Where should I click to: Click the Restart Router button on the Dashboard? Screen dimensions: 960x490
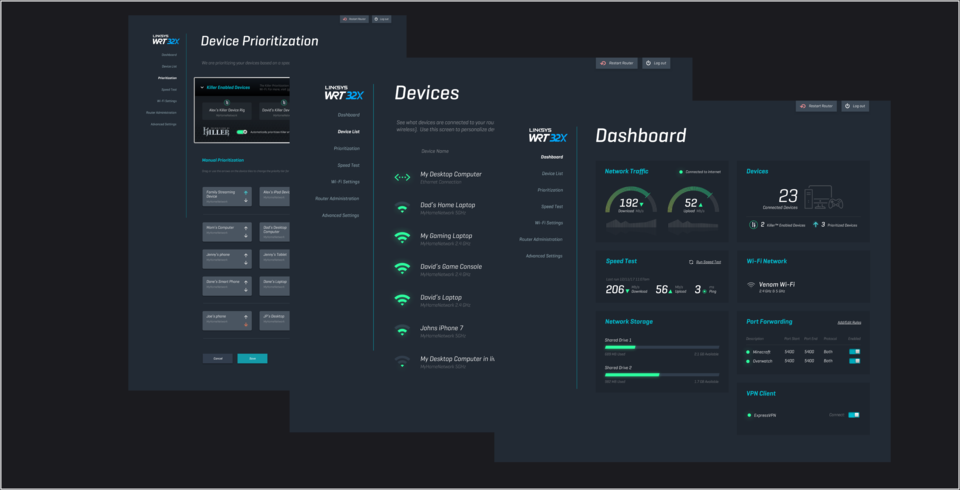[816, 106]
